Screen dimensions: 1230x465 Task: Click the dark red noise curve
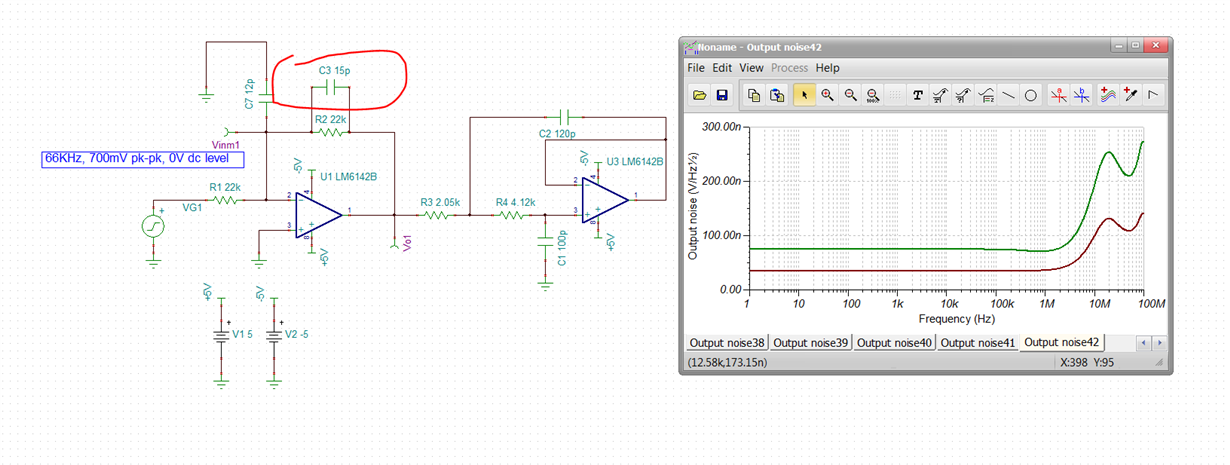[x=900, y=270]
